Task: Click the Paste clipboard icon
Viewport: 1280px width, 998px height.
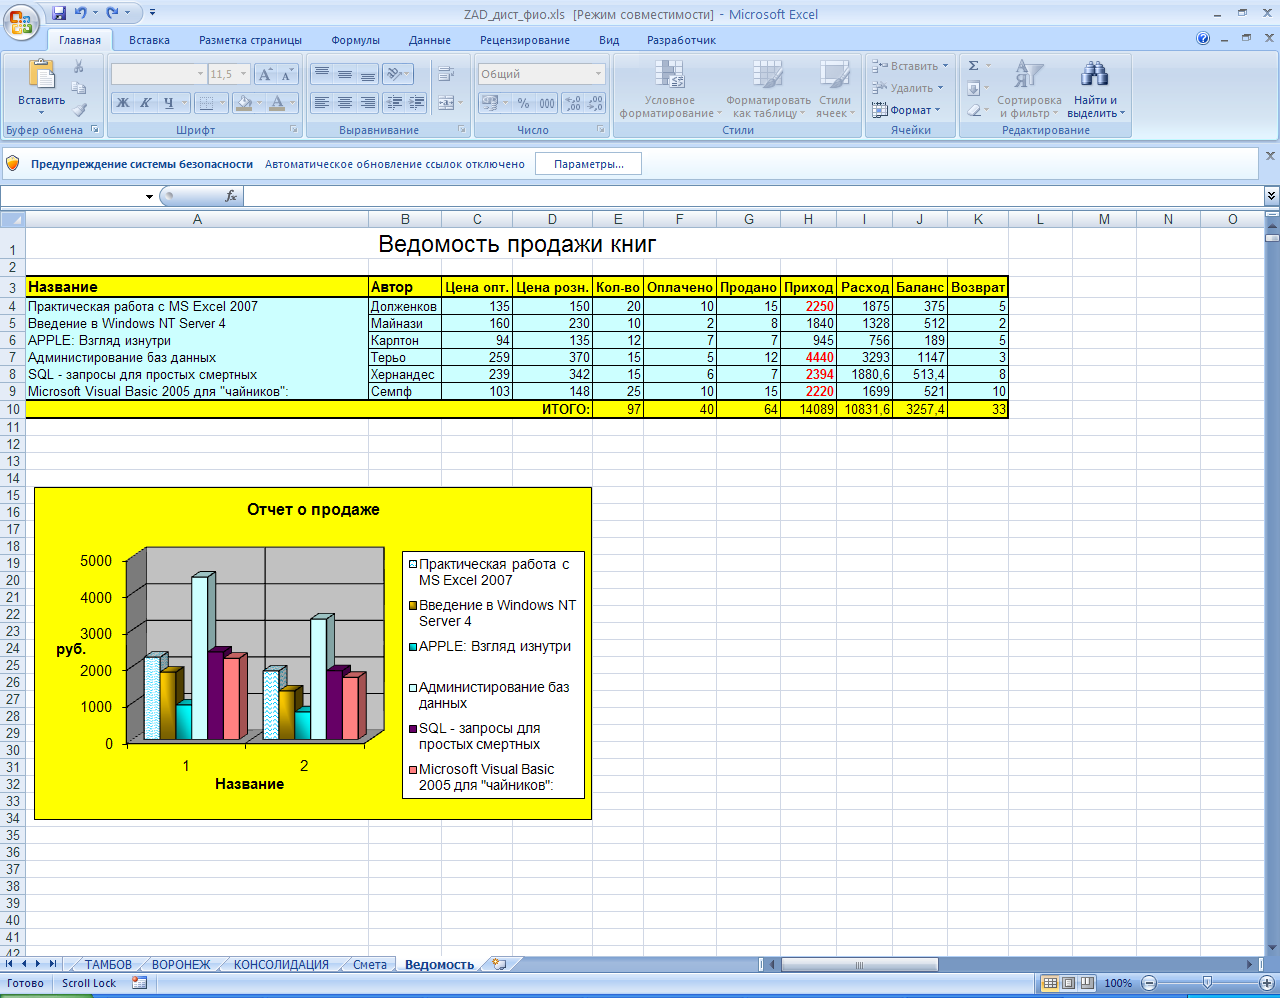Action: [x=41, y=75]
